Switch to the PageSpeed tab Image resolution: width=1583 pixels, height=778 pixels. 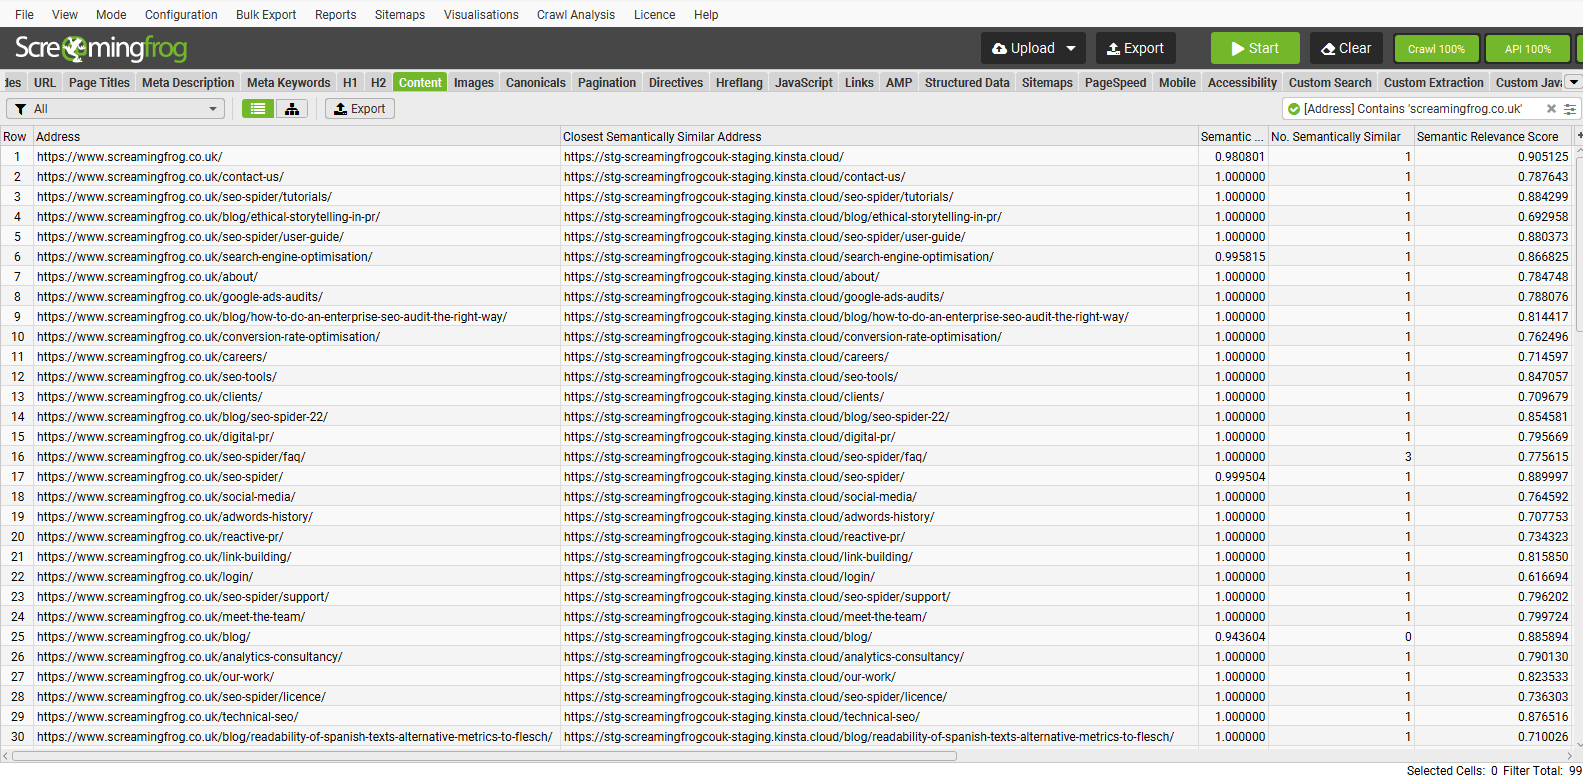(x=1115, y=83)
